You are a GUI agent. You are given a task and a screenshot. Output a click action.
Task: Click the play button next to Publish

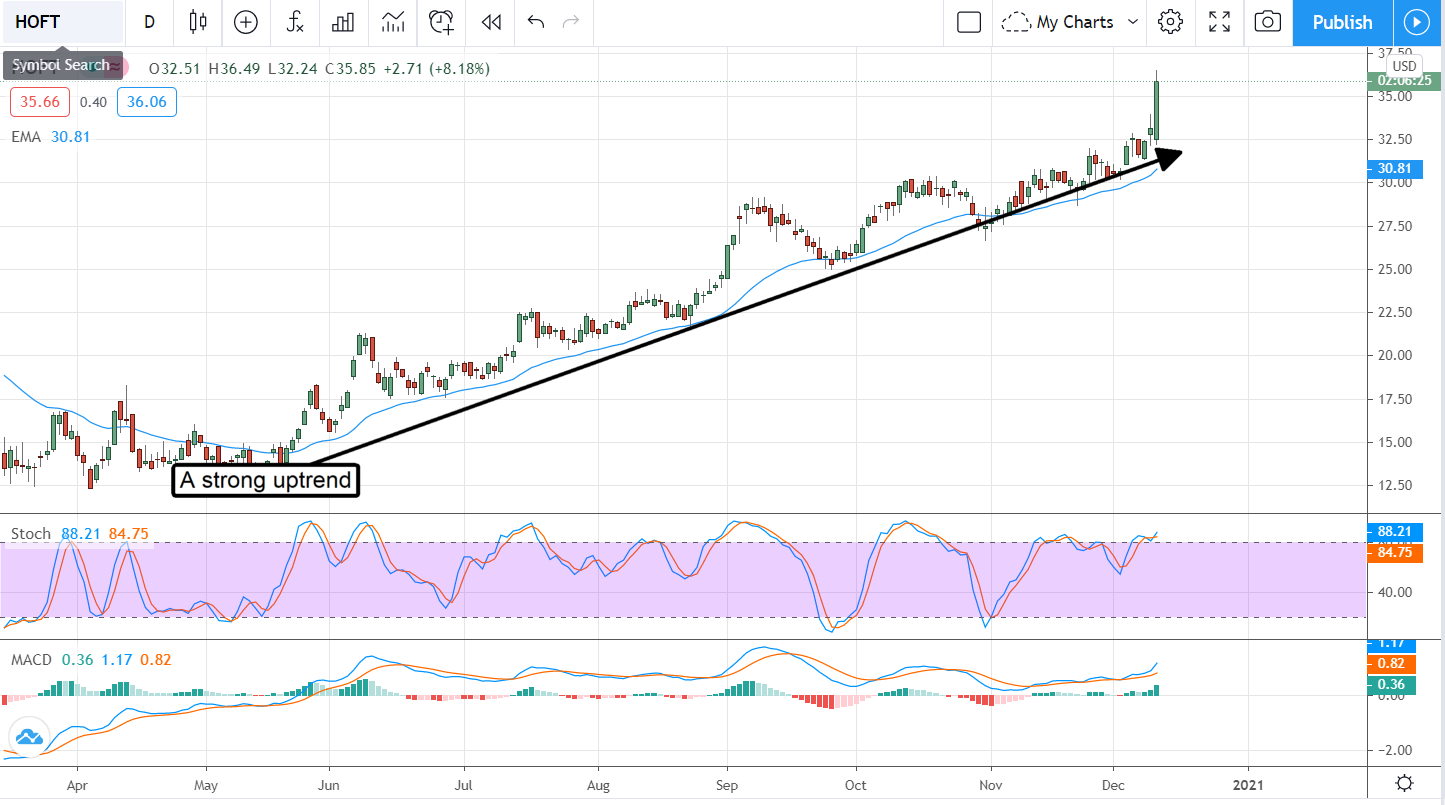coord(1415,22)
